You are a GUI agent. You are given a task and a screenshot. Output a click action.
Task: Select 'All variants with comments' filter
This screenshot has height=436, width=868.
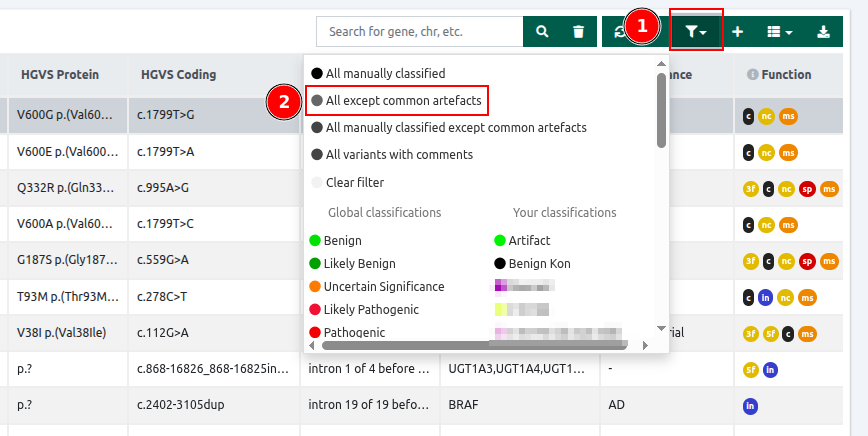pos(399,155)
